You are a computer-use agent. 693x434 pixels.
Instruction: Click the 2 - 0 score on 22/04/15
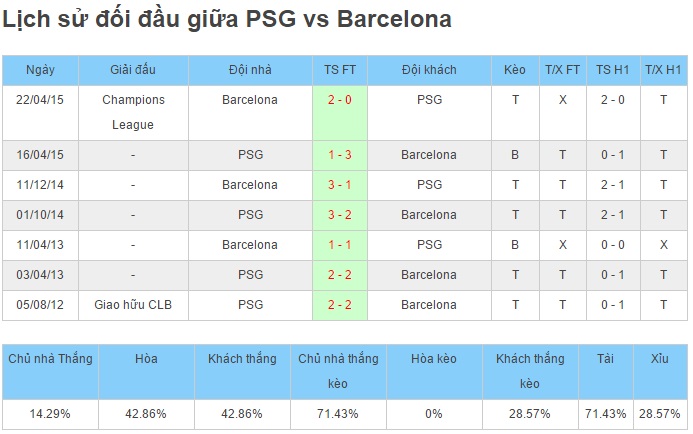point(339,100)
